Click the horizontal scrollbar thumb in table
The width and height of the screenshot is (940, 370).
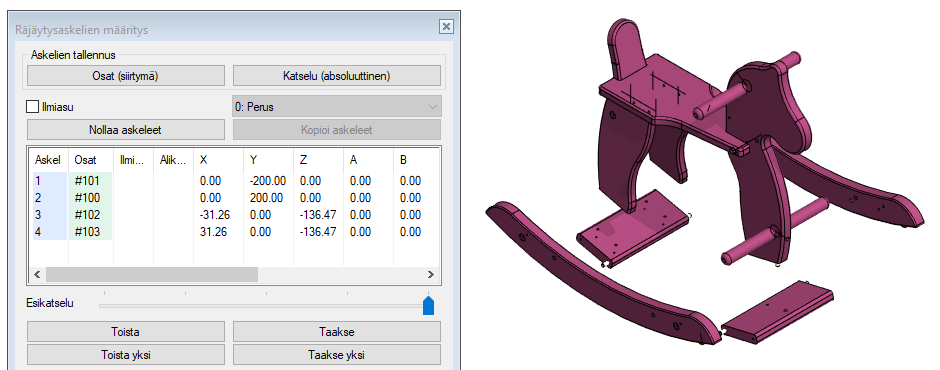pos(152,274)
